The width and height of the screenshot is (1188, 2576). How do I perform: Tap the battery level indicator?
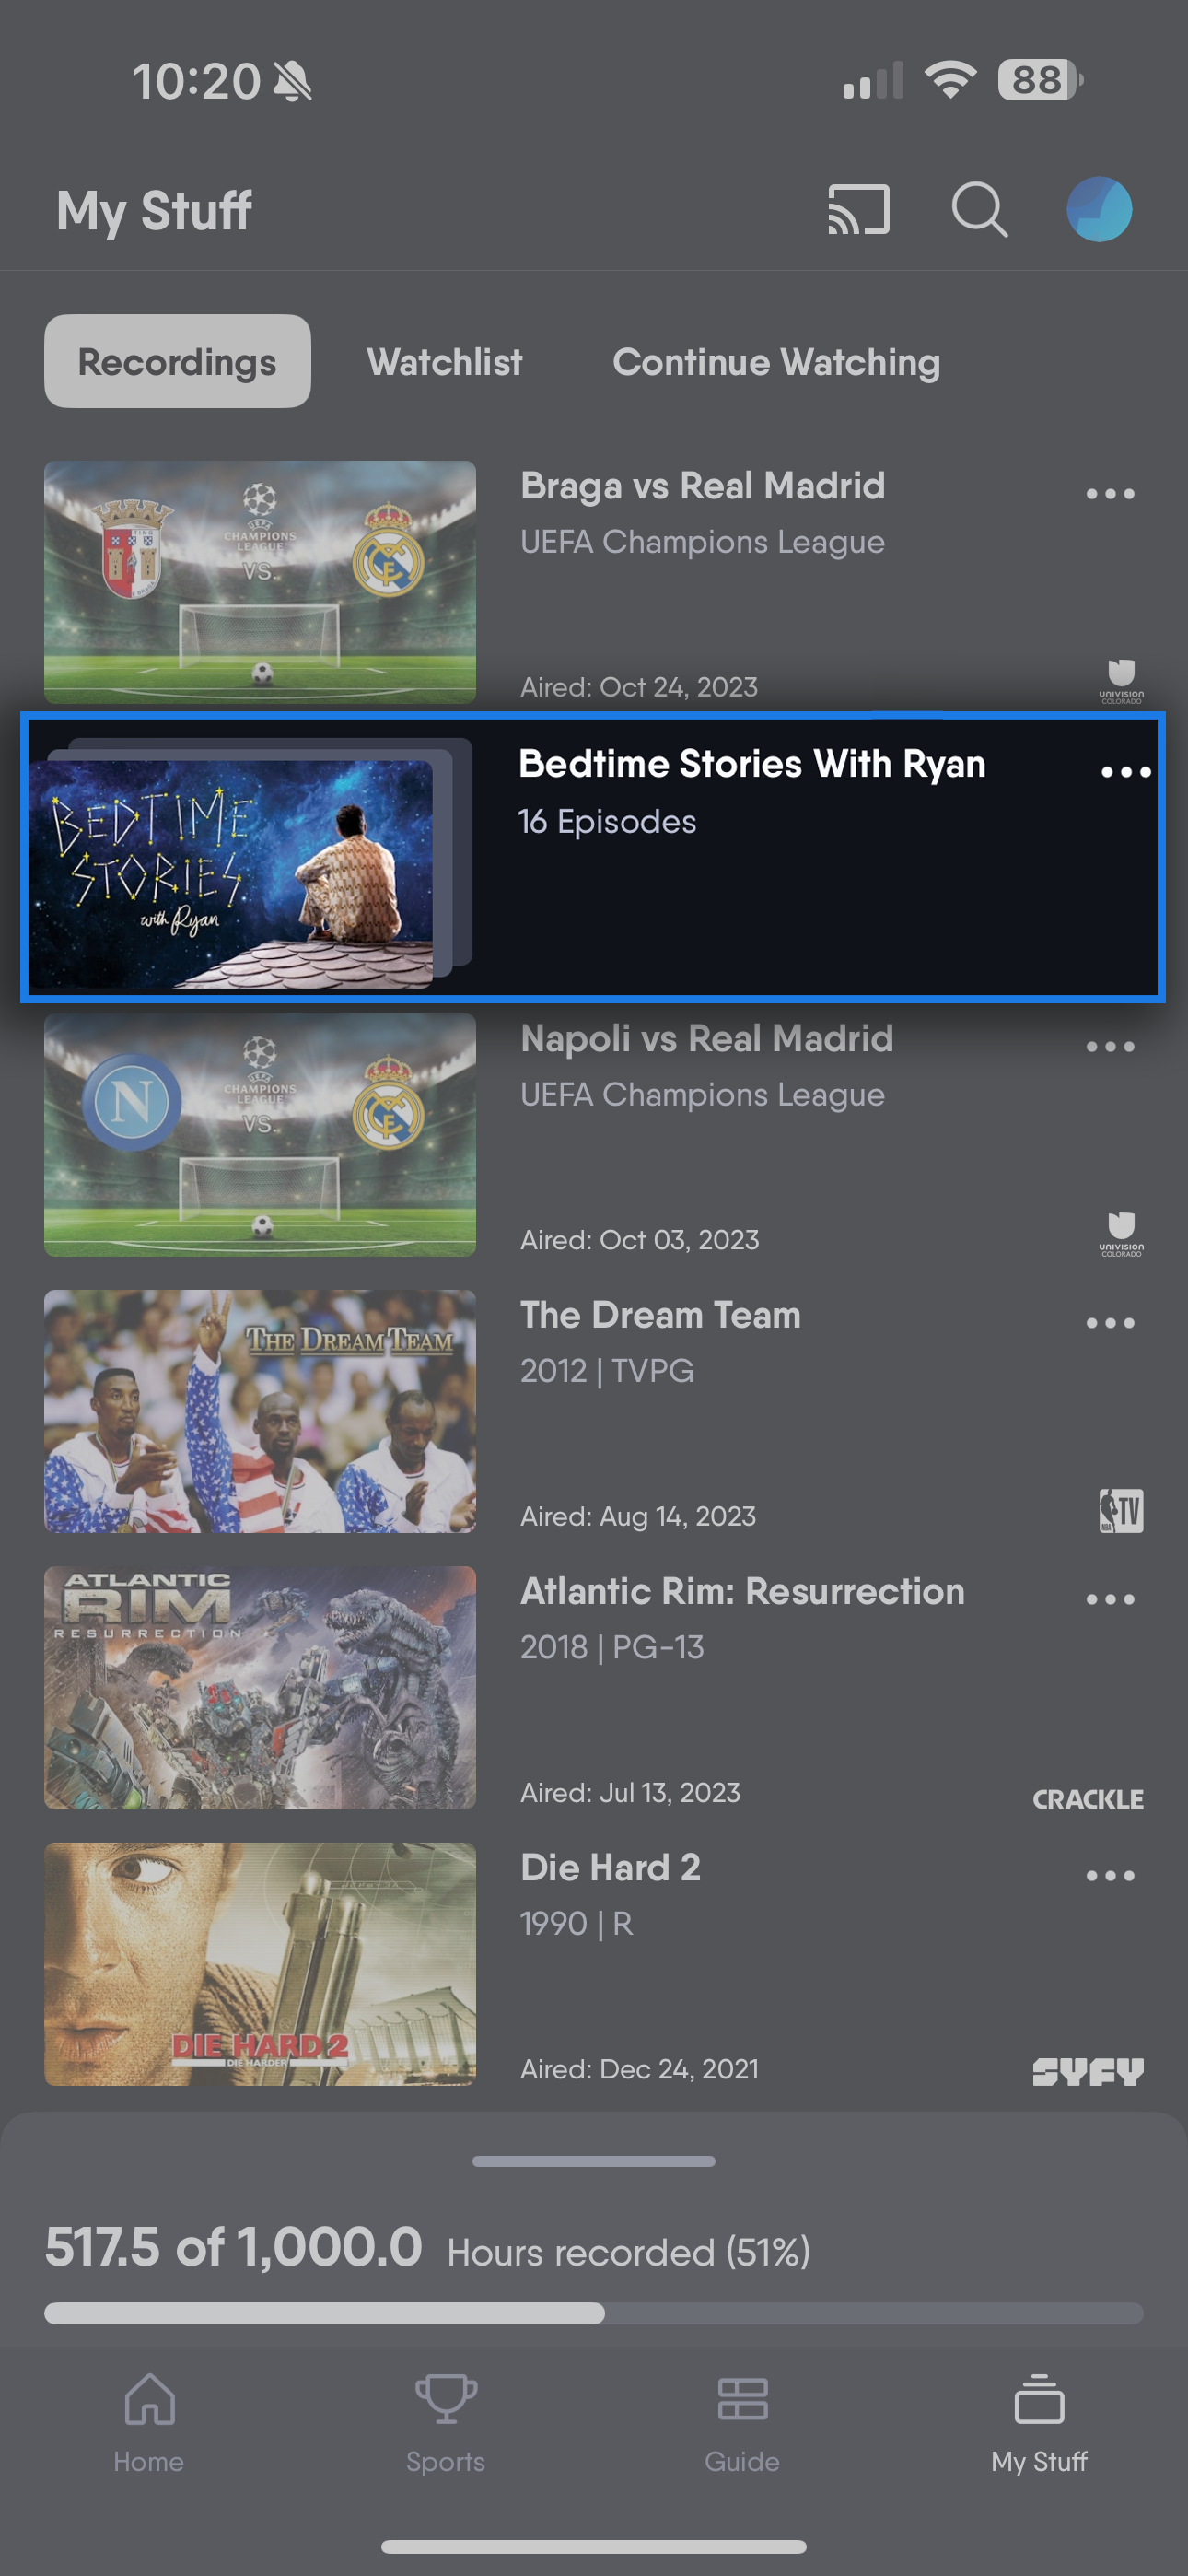tap(1040, 80)
